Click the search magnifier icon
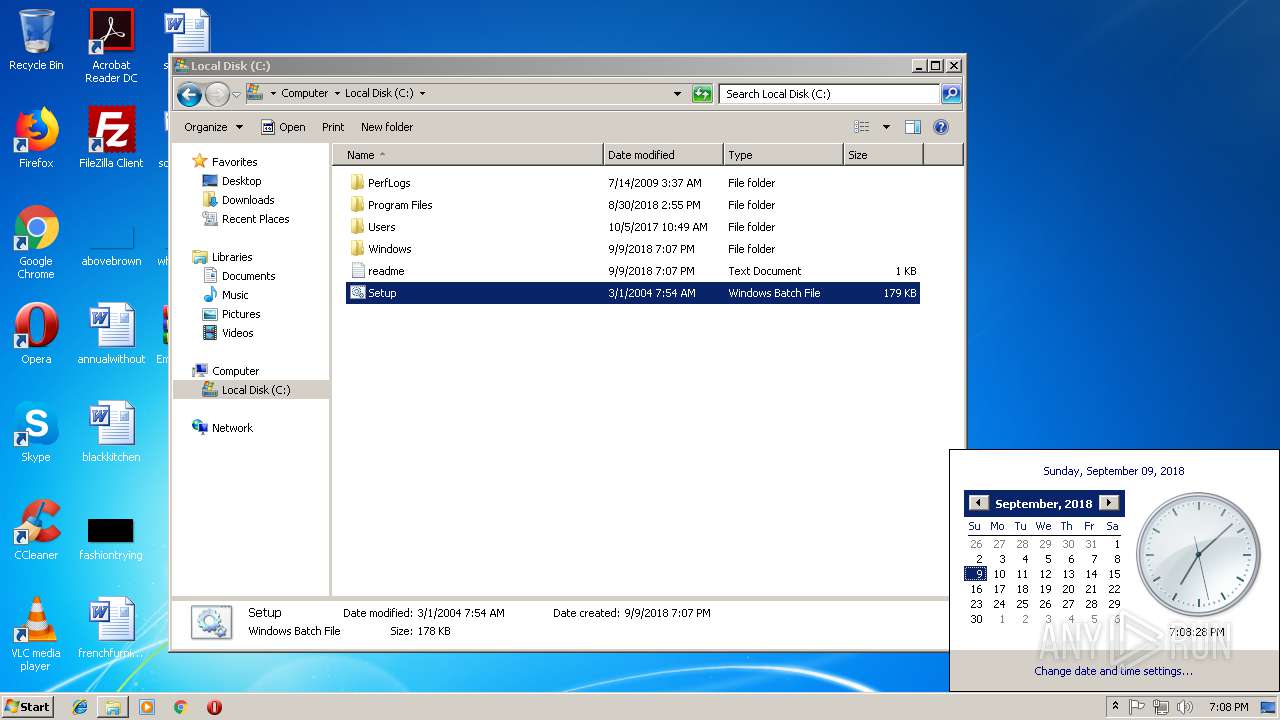This screenshot has height=720, width=1280. (x=951, y=94)
